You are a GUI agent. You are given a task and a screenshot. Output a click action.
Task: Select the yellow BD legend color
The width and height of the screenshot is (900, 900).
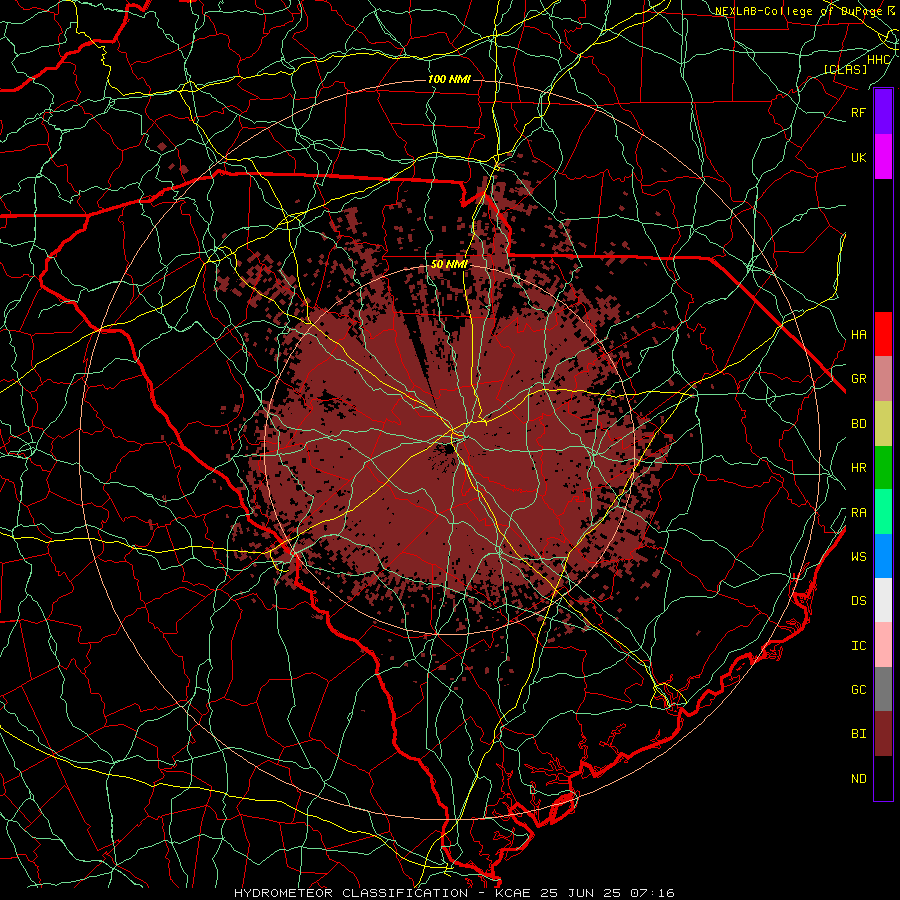883,424
